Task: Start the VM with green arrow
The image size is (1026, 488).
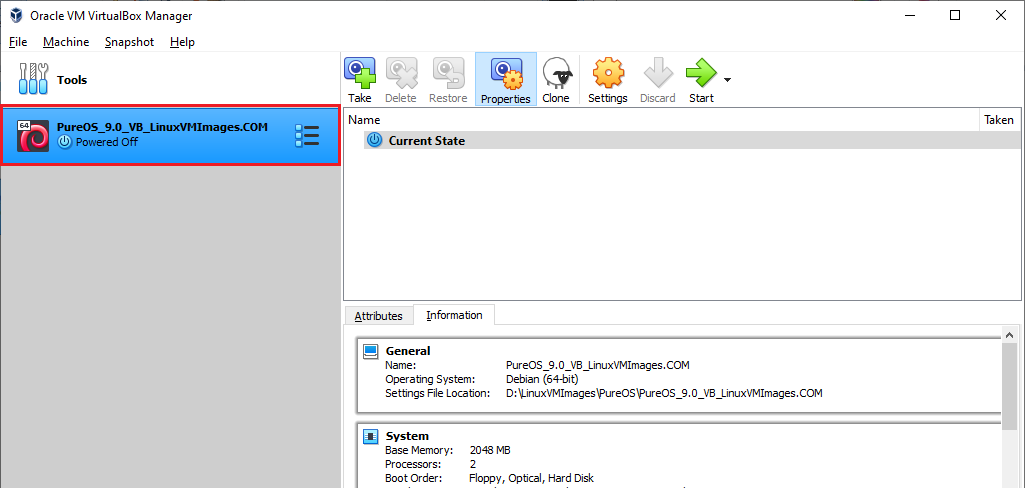Action: [701, 73]
